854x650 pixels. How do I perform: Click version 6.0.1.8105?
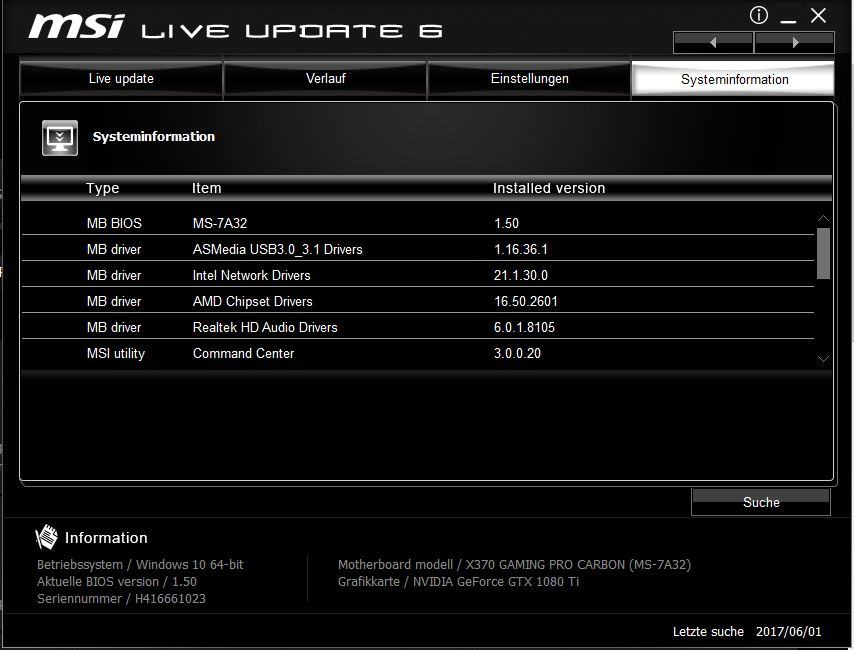point(524,327)
